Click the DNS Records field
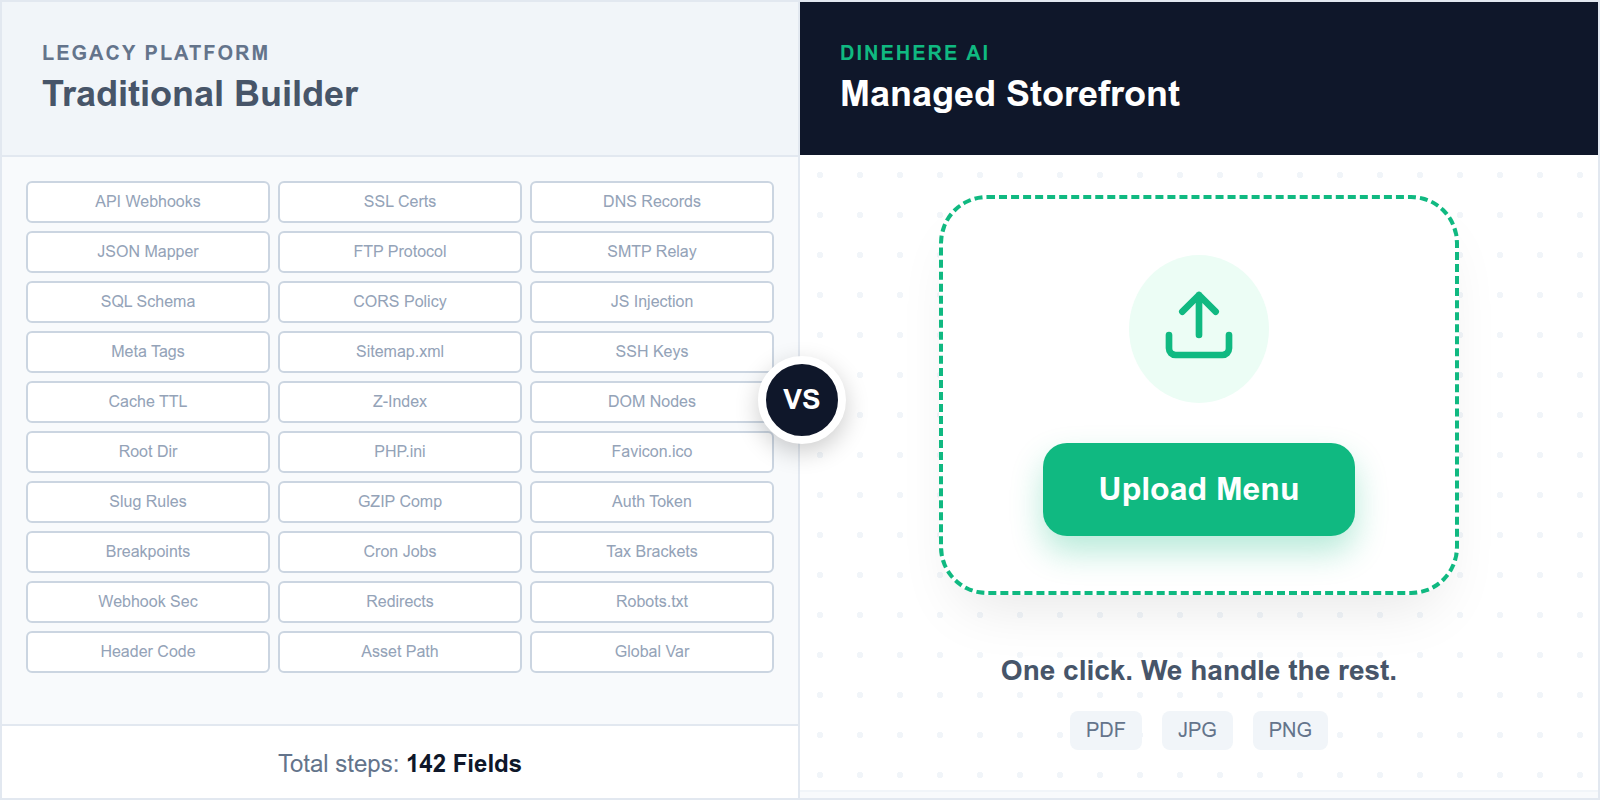The width and height of the screenshot is (1600, 800). pos(652,202)
